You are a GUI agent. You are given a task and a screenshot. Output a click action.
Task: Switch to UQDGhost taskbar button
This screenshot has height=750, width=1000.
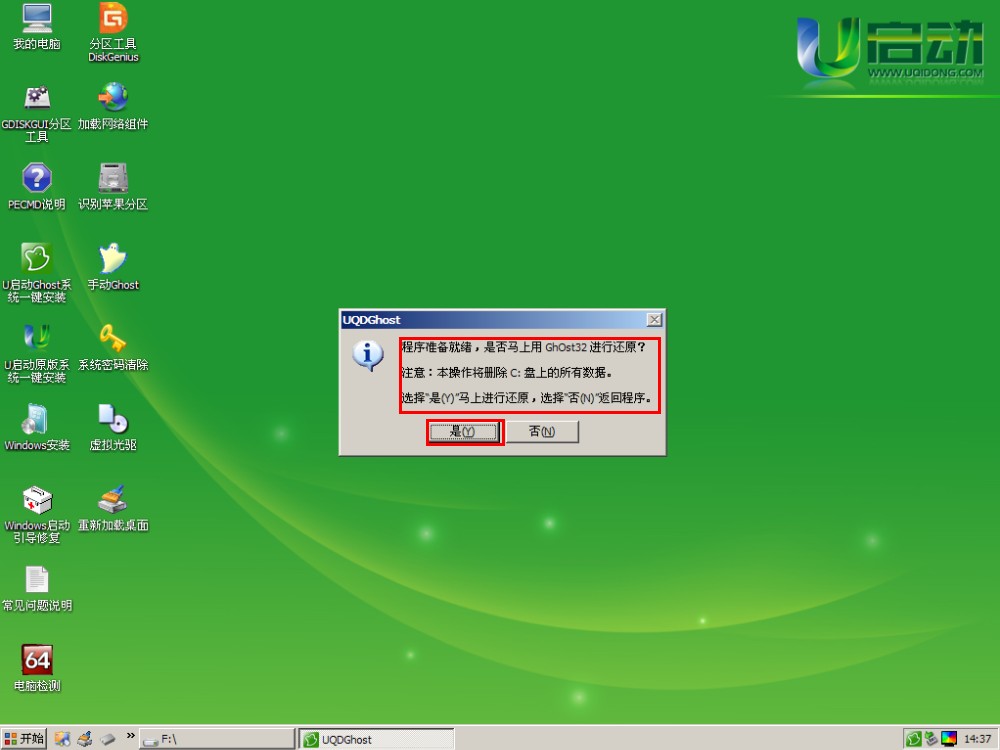point(377,739)
